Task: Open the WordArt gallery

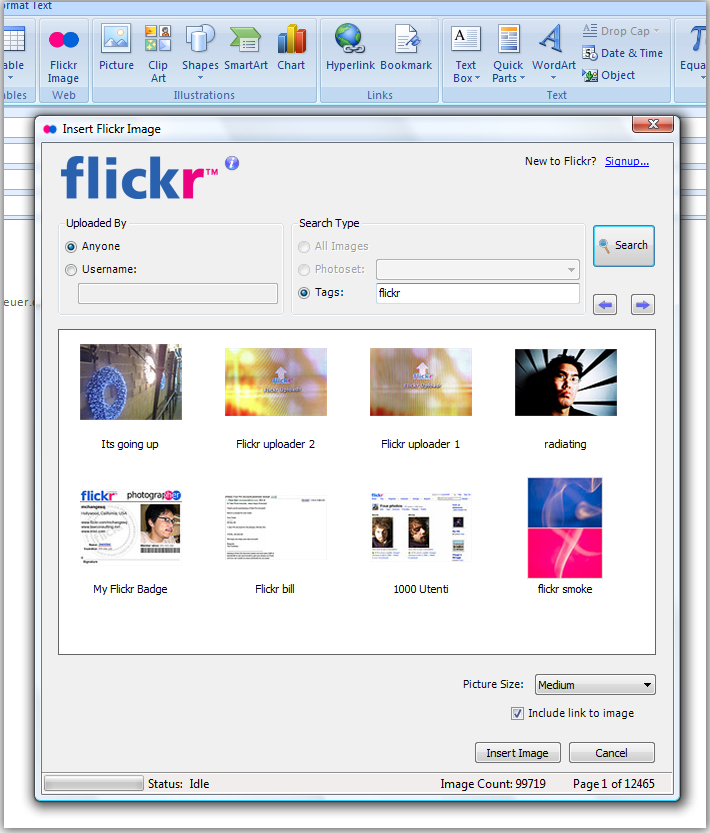Action: point(553,53)
